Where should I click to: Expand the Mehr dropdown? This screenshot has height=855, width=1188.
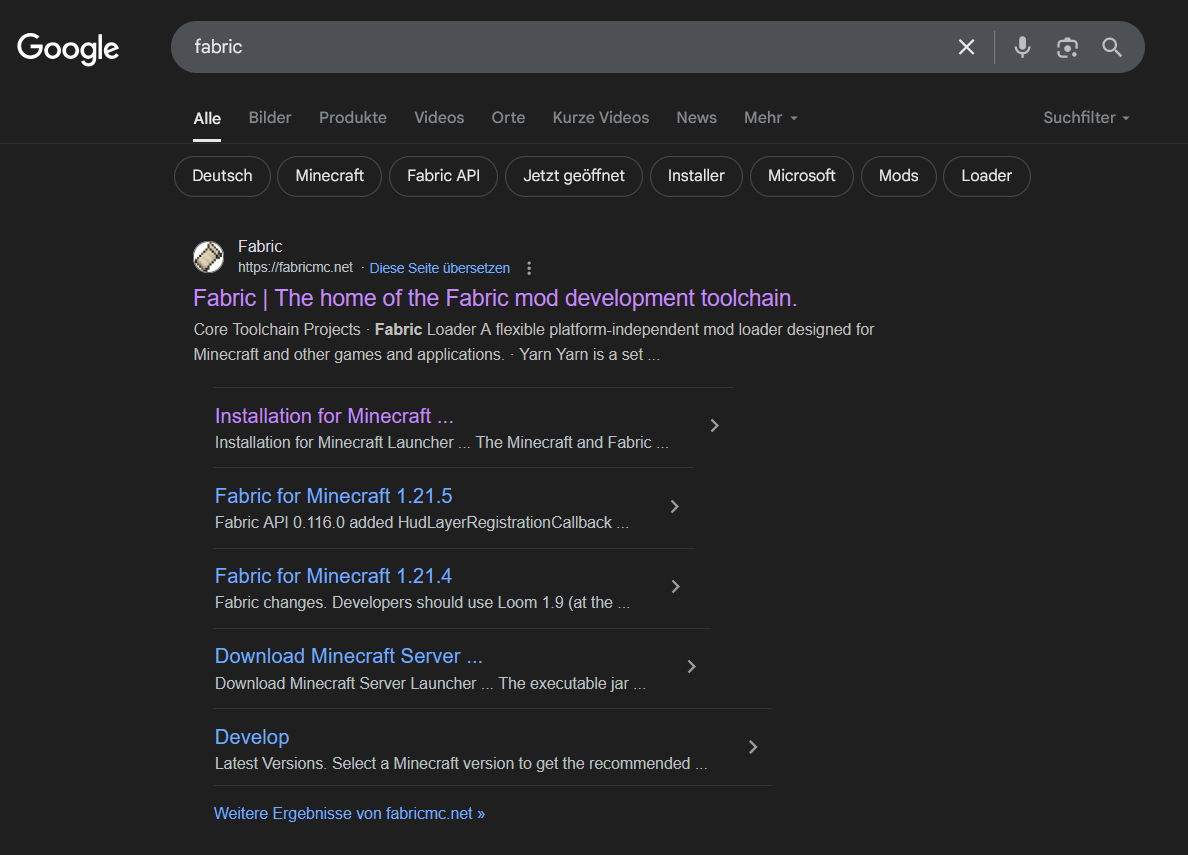pyautogui.click(x=771, y=117)
